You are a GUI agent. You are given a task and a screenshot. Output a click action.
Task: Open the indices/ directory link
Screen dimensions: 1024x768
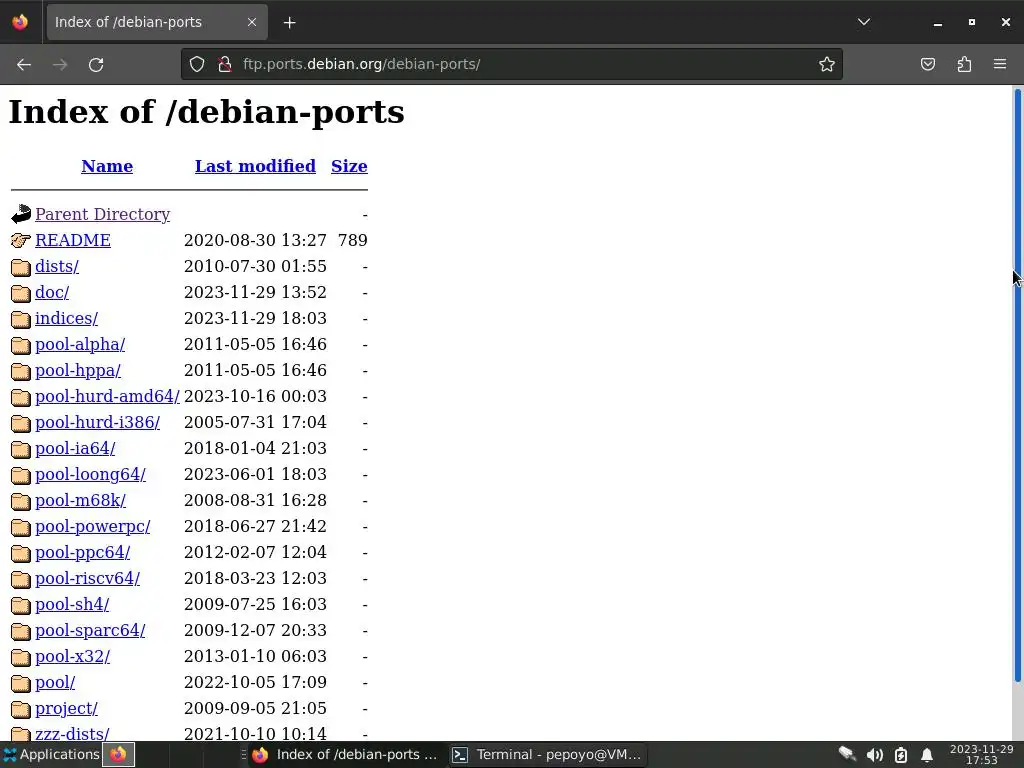pyautogui.click(x=67, y=318)
